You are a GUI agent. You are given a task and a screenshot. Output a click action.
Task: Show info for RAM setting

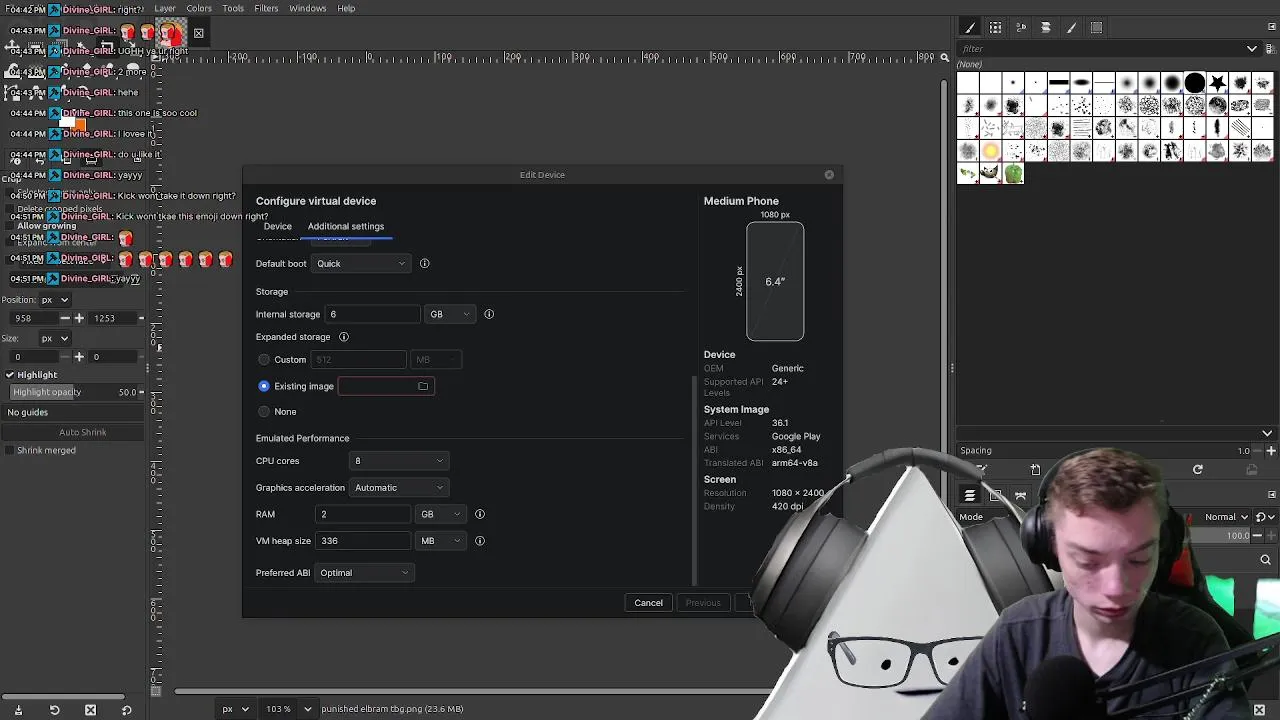480,514
